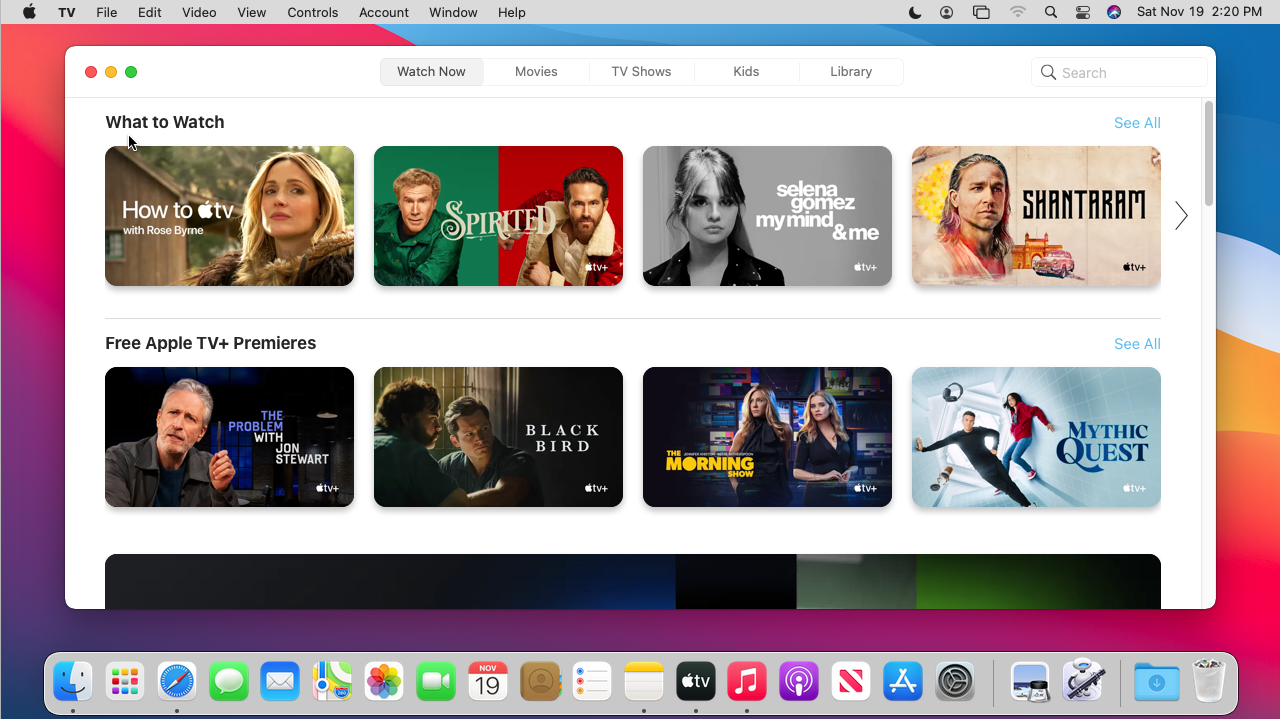The image size is (1280, 719).
Task: Open Finder from the Dock
Action: click(73, 682)
